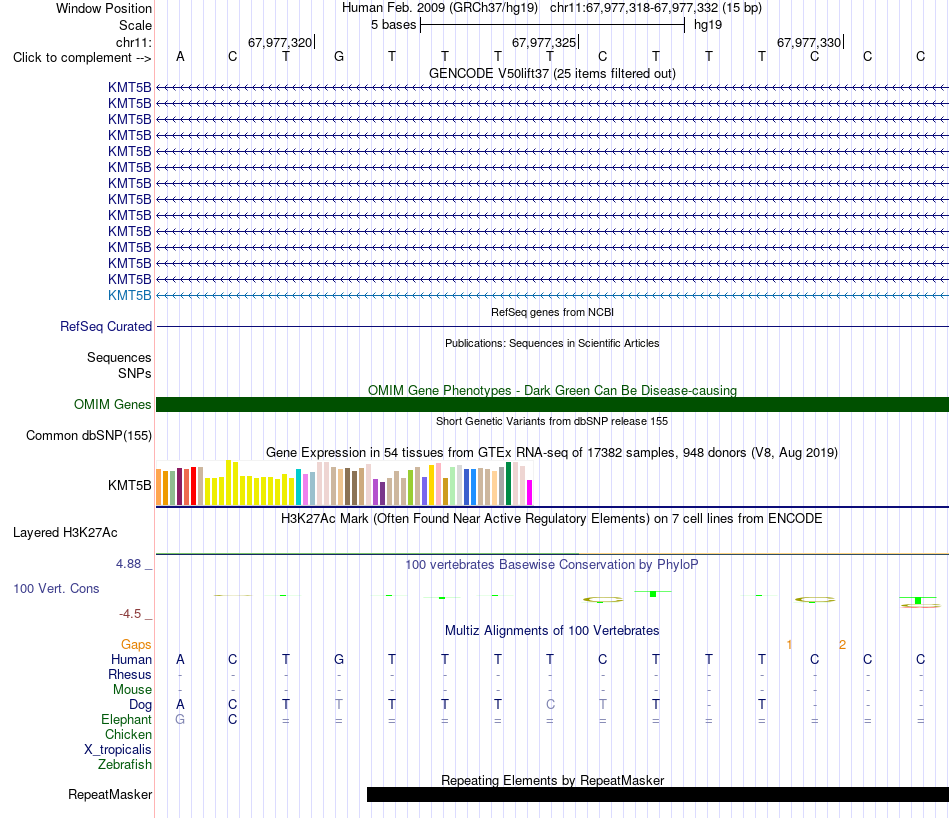Click the orange gap number 1

point(789,645)
